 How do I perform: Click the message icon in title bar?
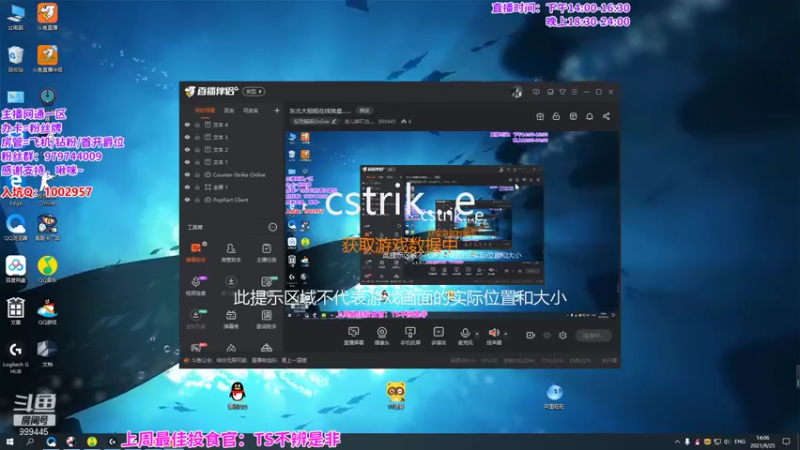point(536,92)
